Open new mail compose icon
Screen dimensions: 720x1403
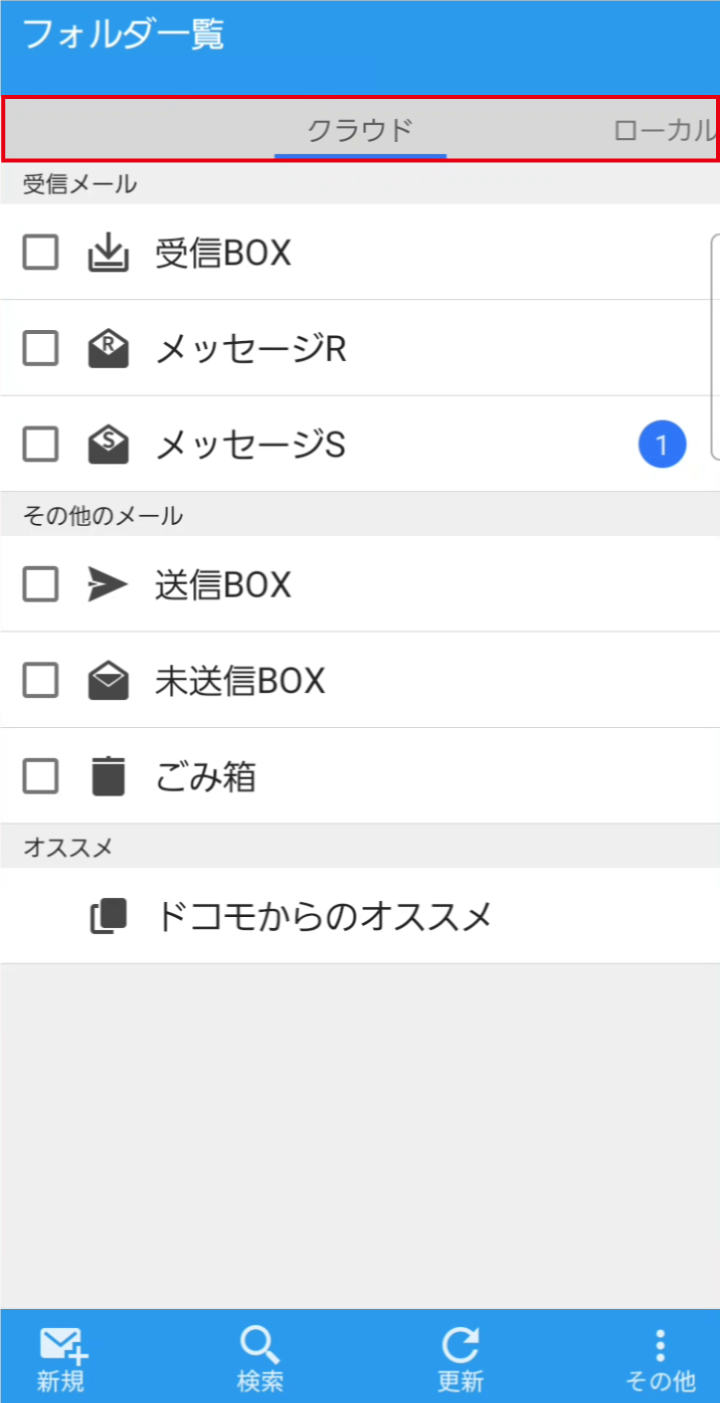point(63,1347)
